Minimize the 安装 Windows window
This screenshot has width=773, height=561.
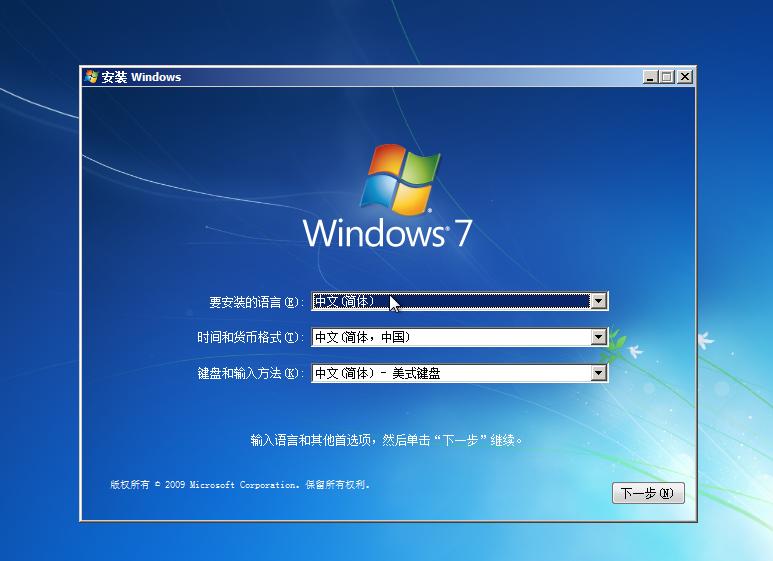click(651, 76)
